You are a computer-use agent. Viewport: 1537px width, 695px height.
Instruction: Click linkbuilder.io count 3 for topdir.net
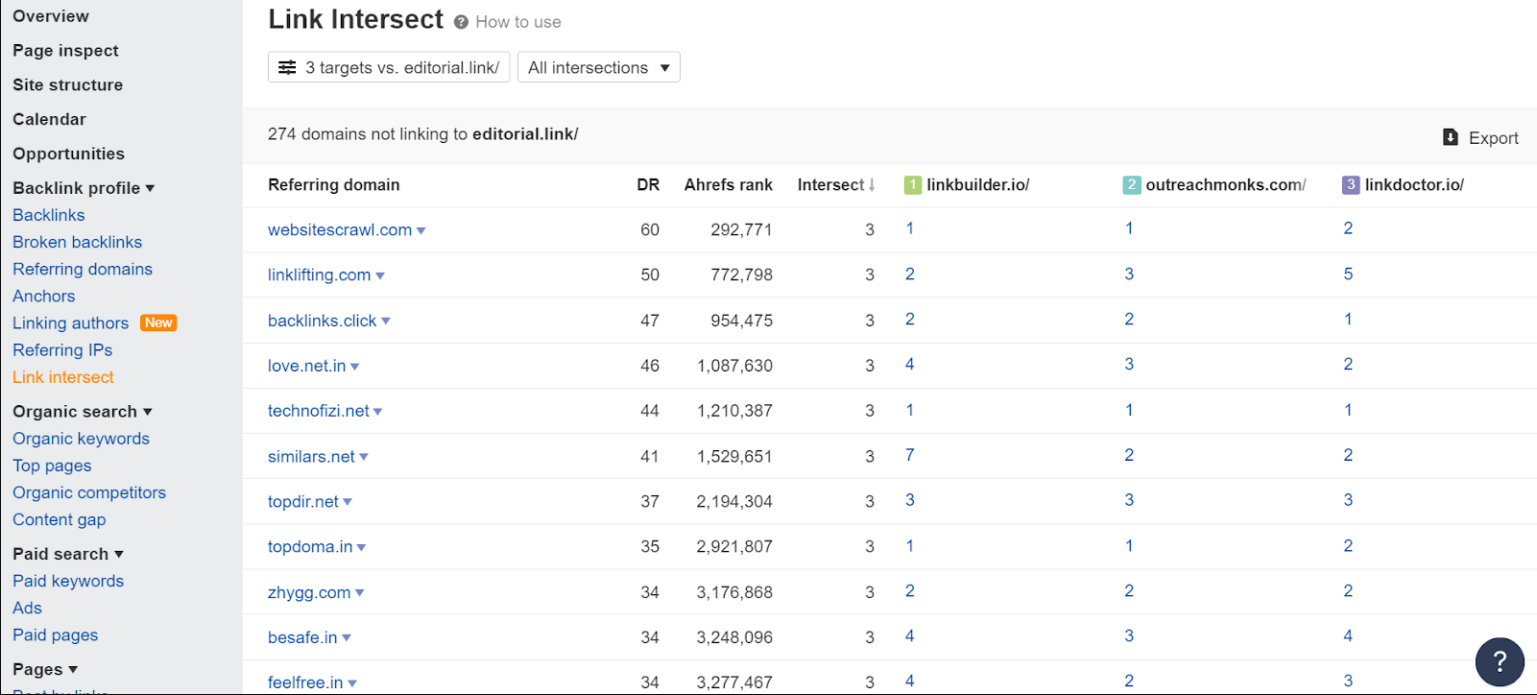tap(910, 500)
